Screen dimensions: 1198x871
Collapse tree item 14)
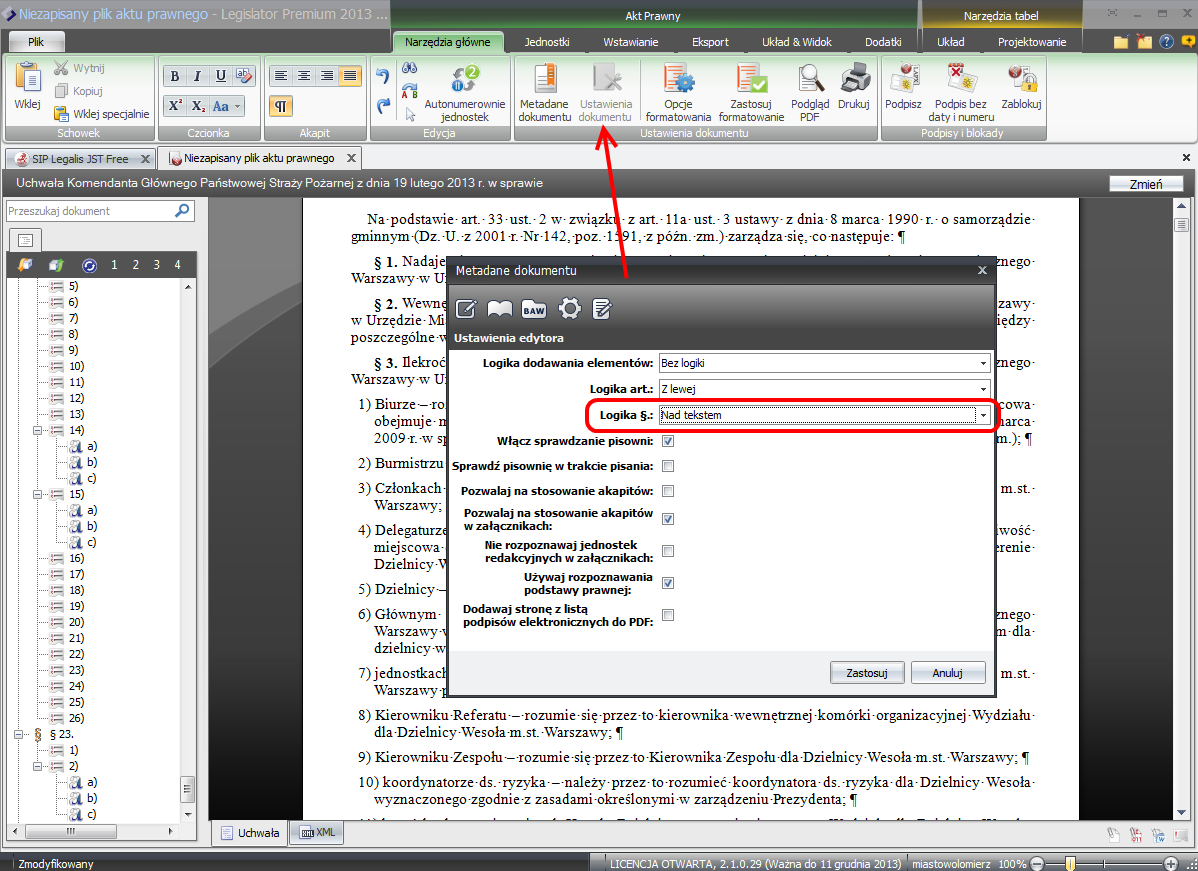[x=37, y=430]
